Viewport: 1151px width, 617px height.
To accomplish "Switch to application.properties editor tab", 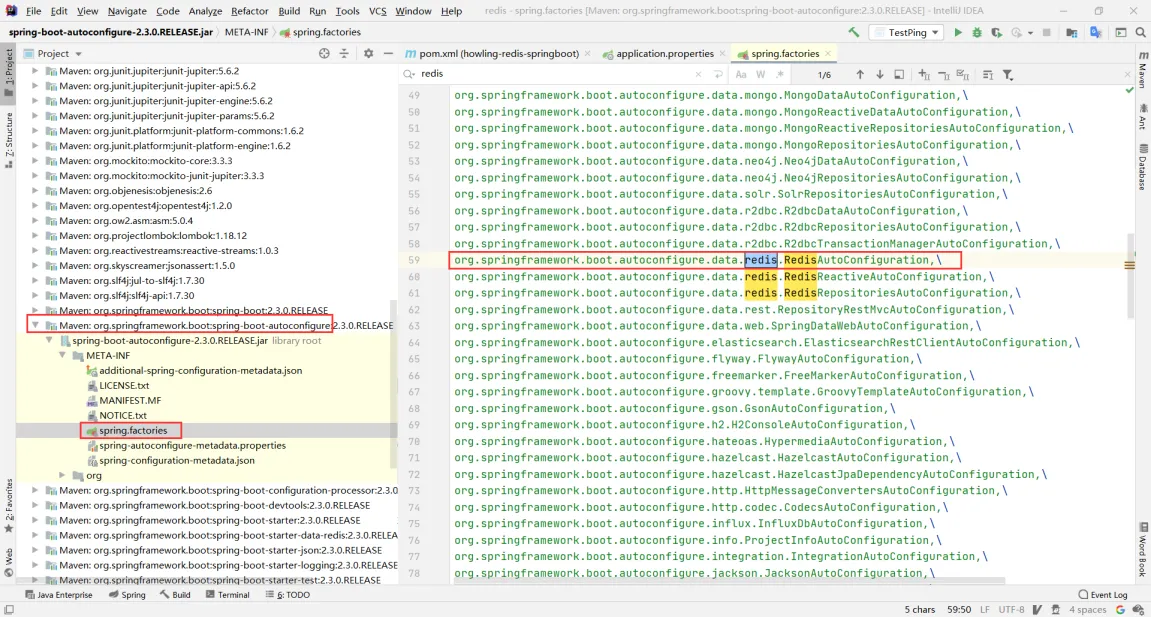I will [665, 53].
